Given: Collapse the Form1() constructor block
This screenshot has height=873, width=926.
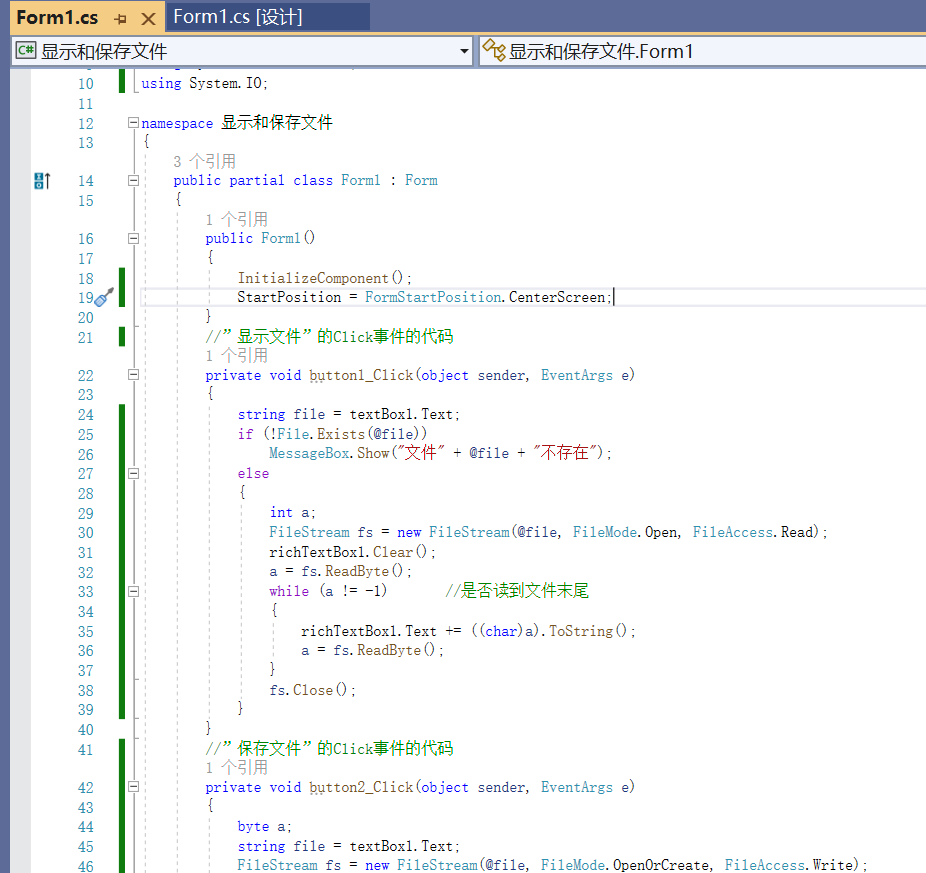Looking at the screenshot, I should point(133,239).
